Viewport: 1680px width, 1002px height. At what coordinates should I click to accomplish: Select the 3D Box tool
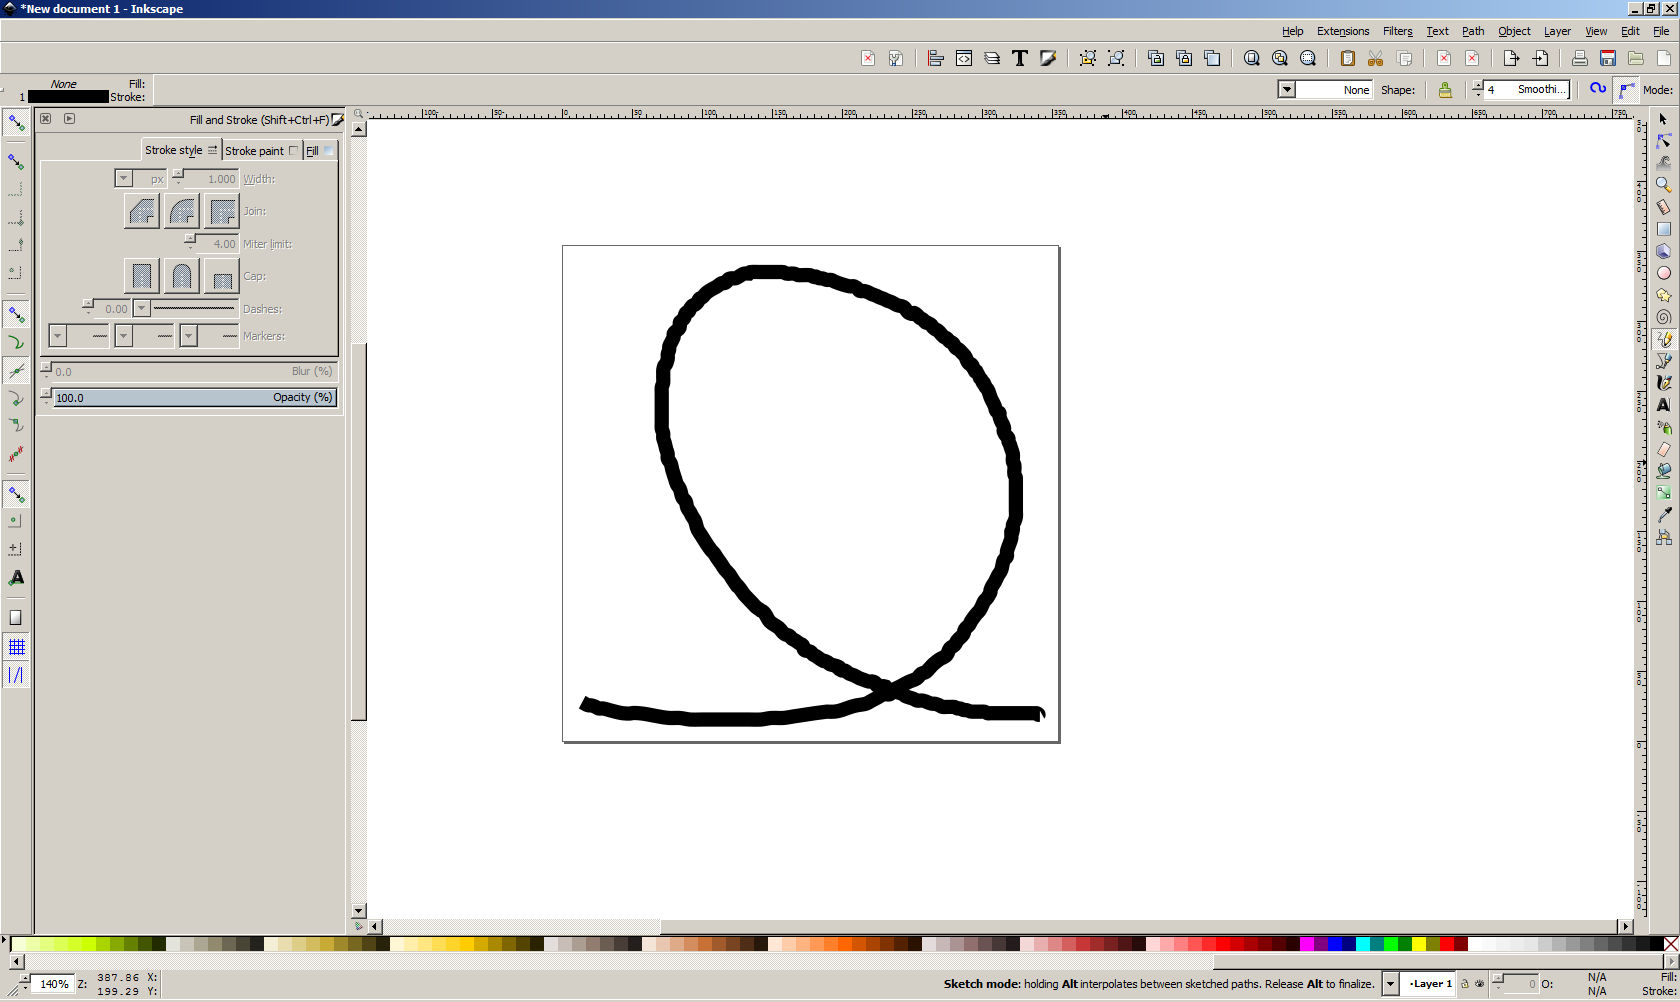pos(1663,251)
